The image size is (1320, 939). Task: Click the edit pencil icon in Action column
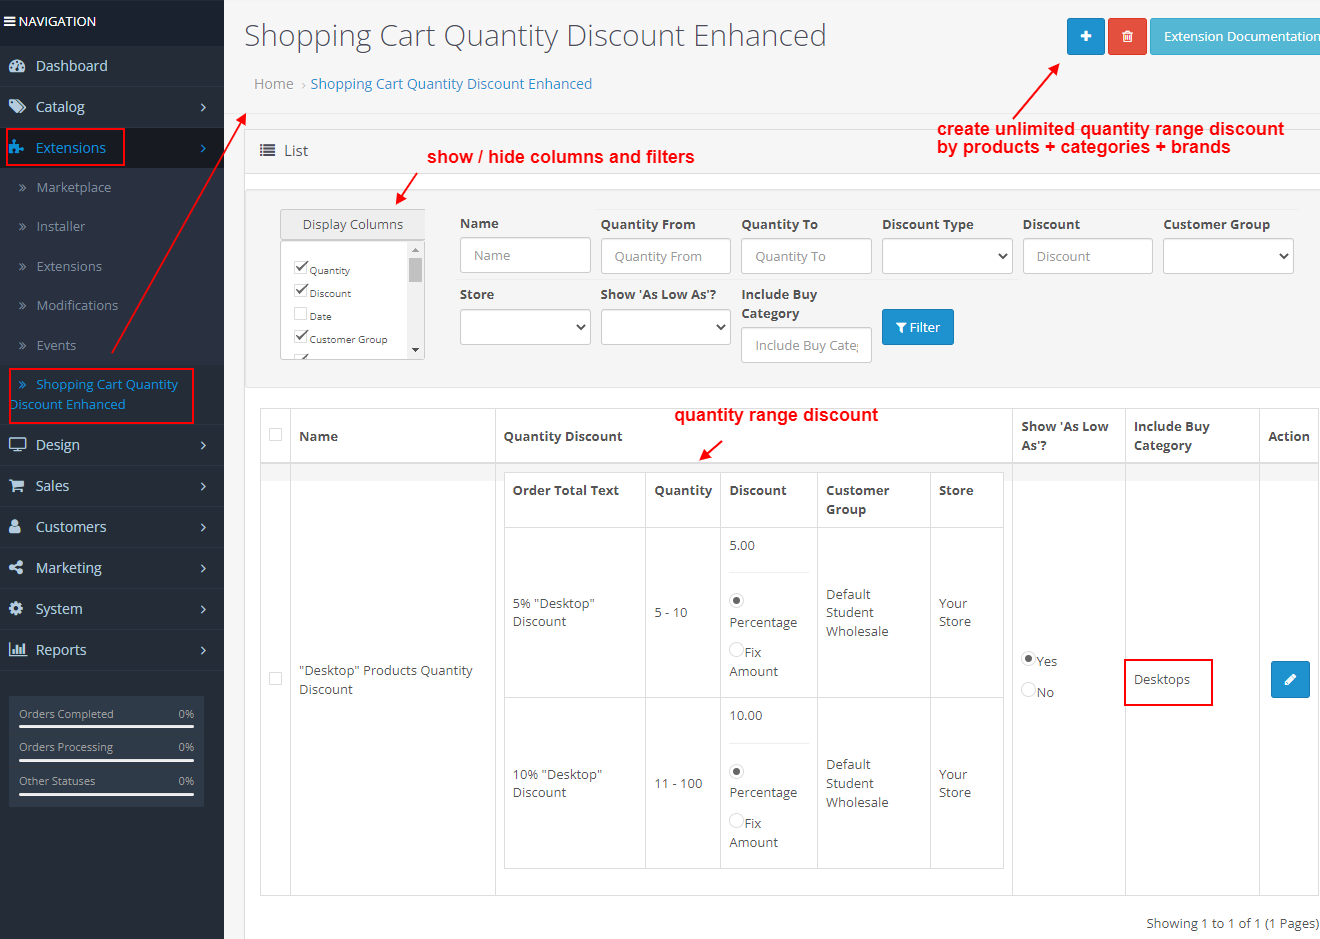(1290, 679)
